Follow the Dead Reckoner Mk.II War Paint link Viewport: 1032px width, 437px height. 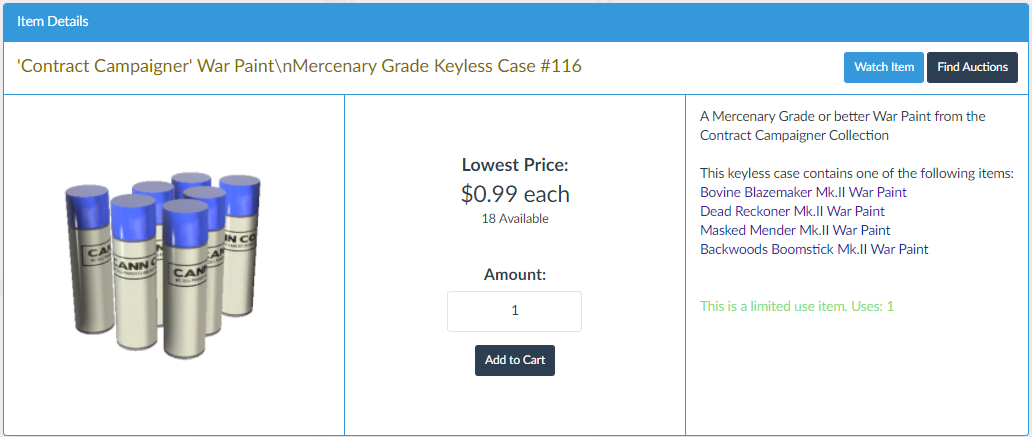tap(792, 211)
